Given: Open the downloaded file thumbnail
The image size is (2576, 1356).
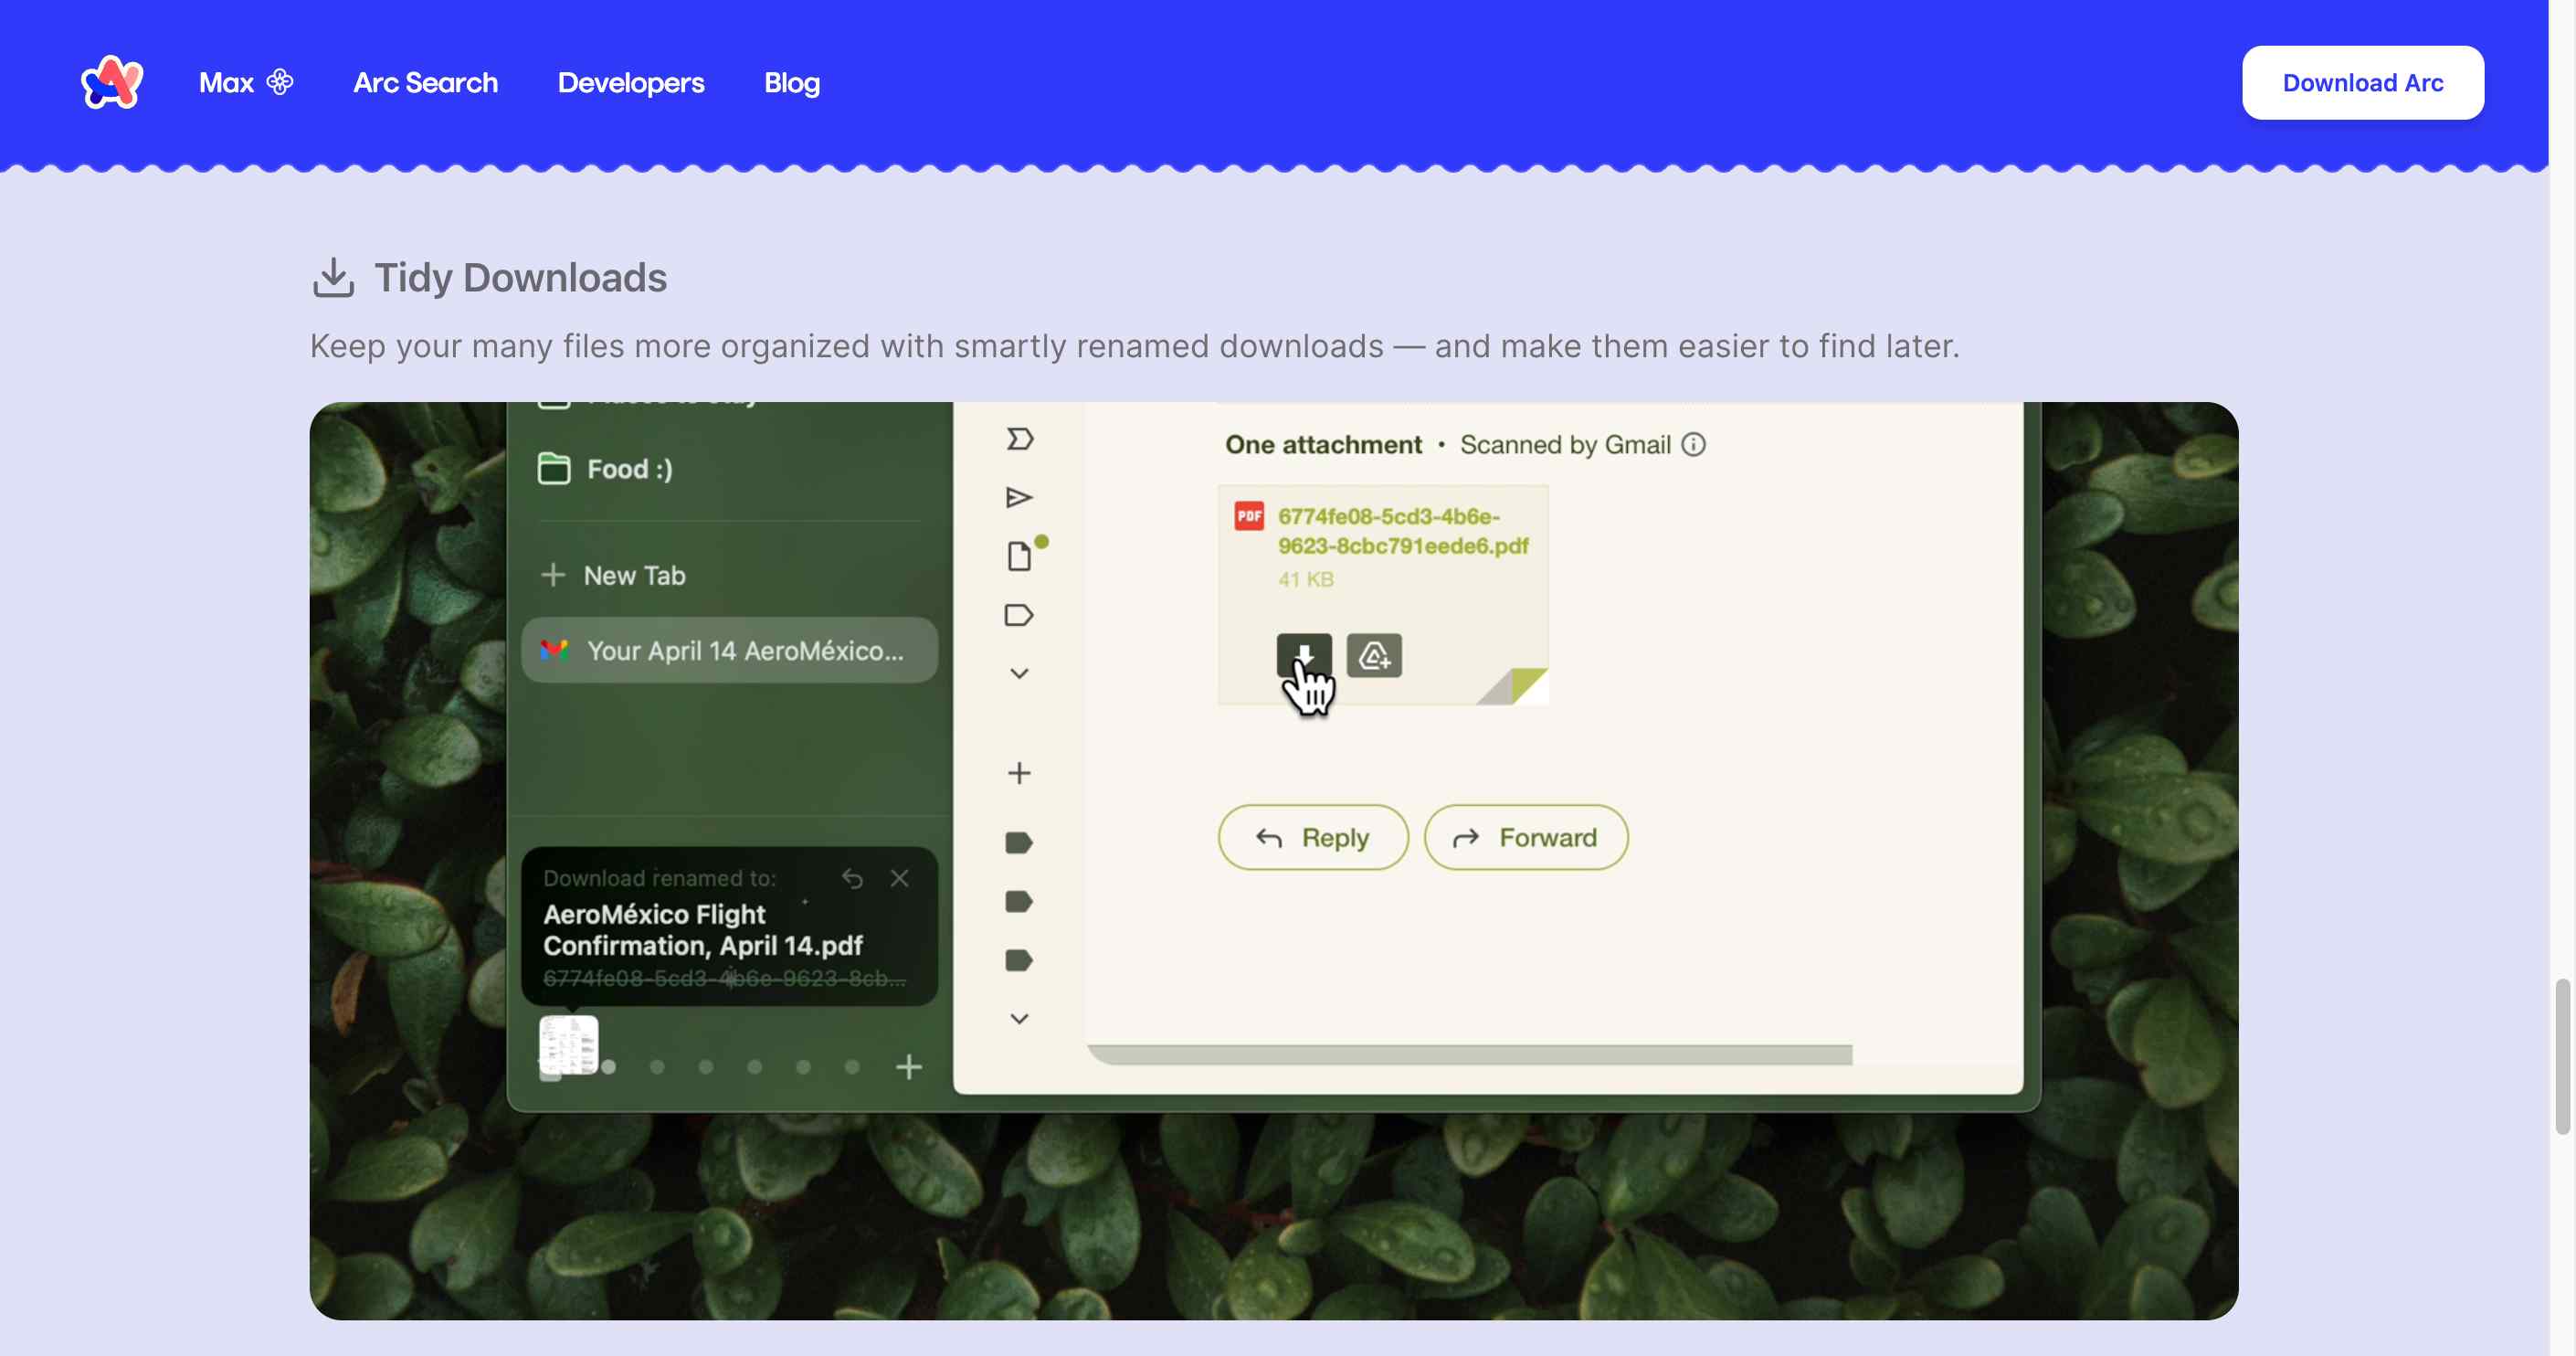Looking at the screenshot, I should [x=568, y=1046].
